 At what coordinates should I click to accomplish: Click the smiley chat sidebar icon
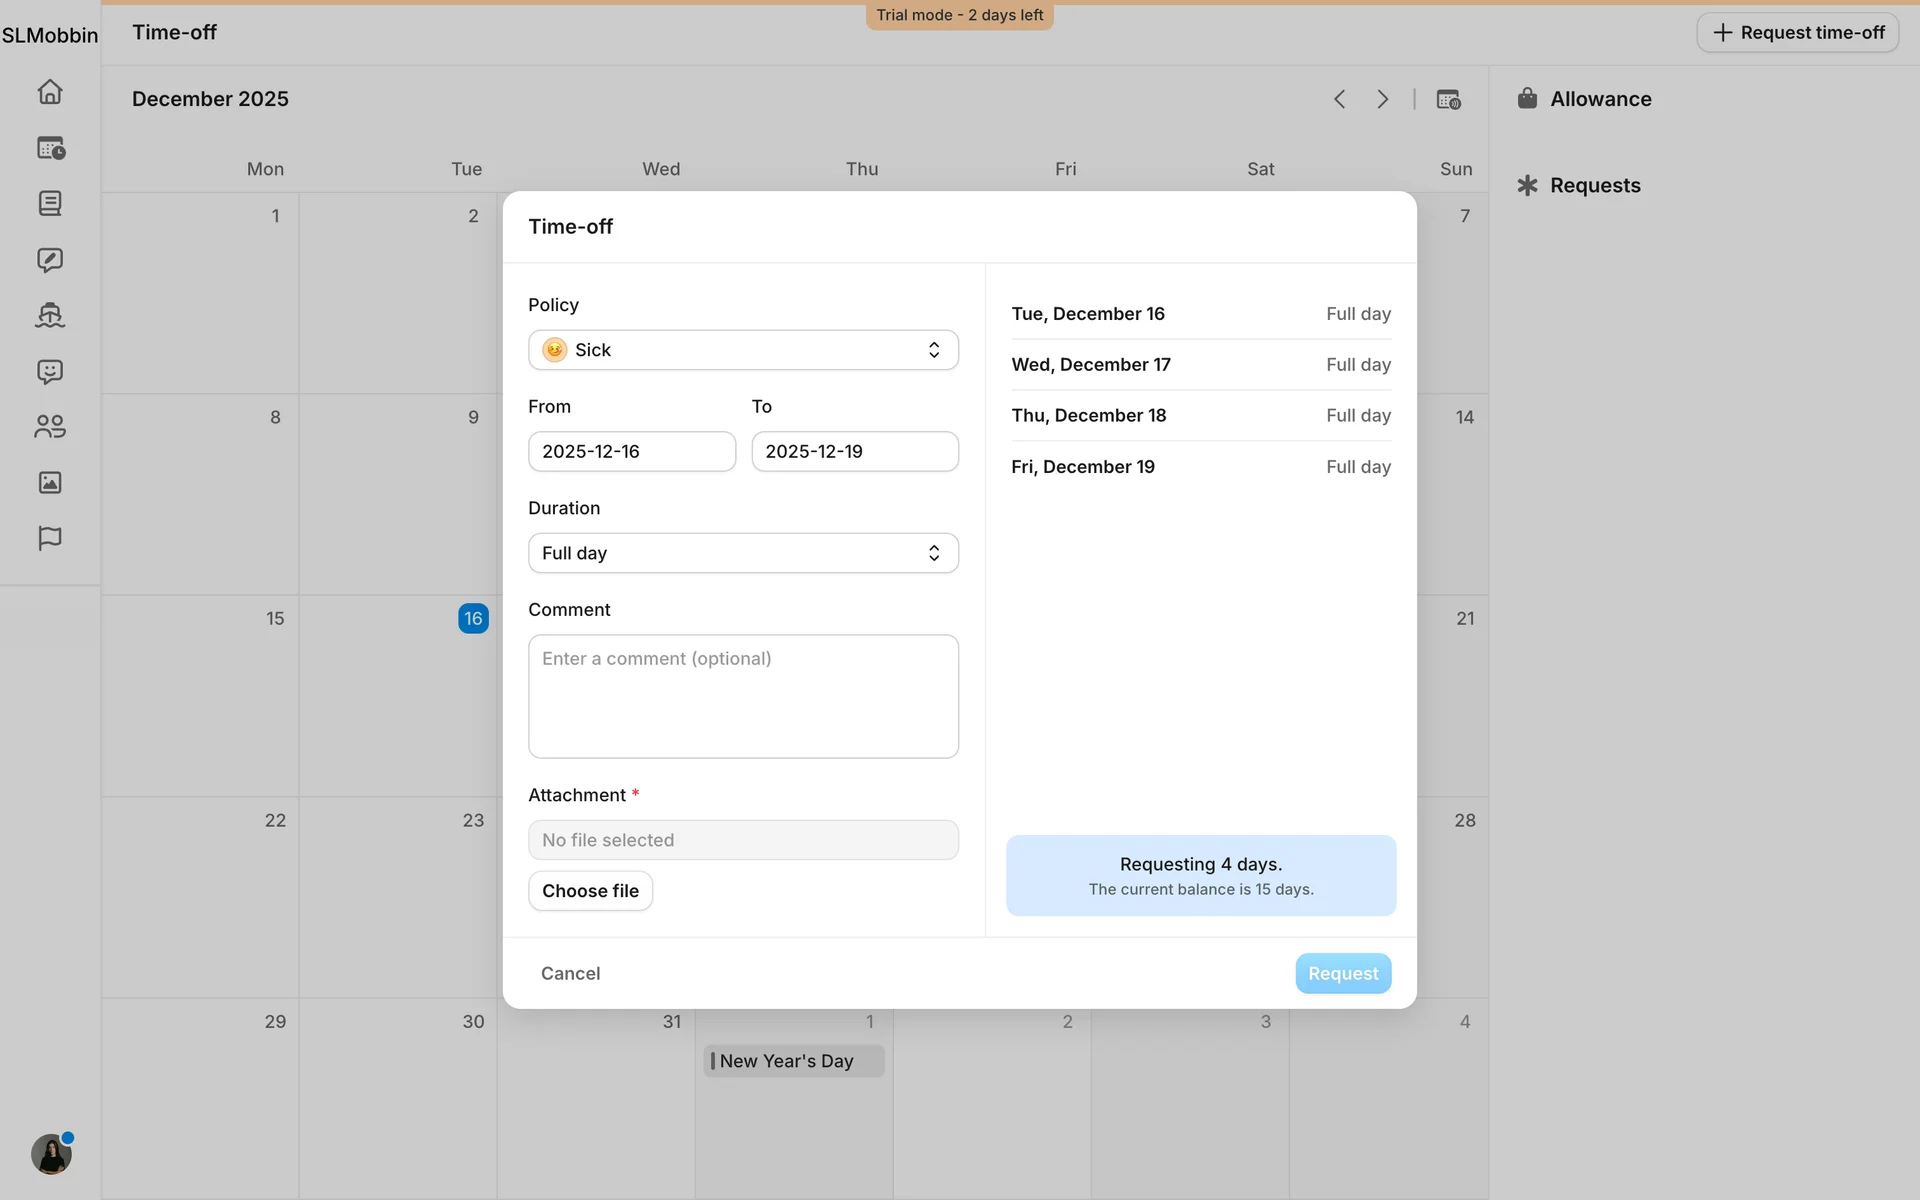pos(50,372)
